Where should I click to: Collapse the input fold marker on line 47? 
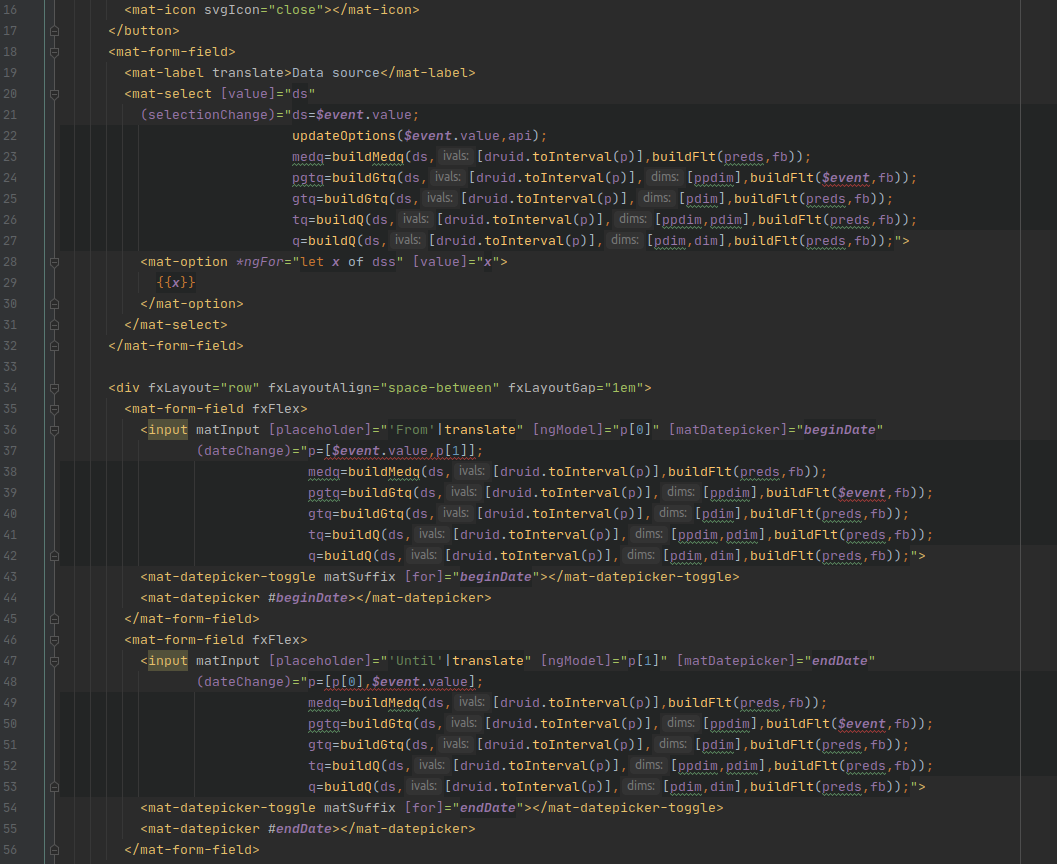(55, 661)
